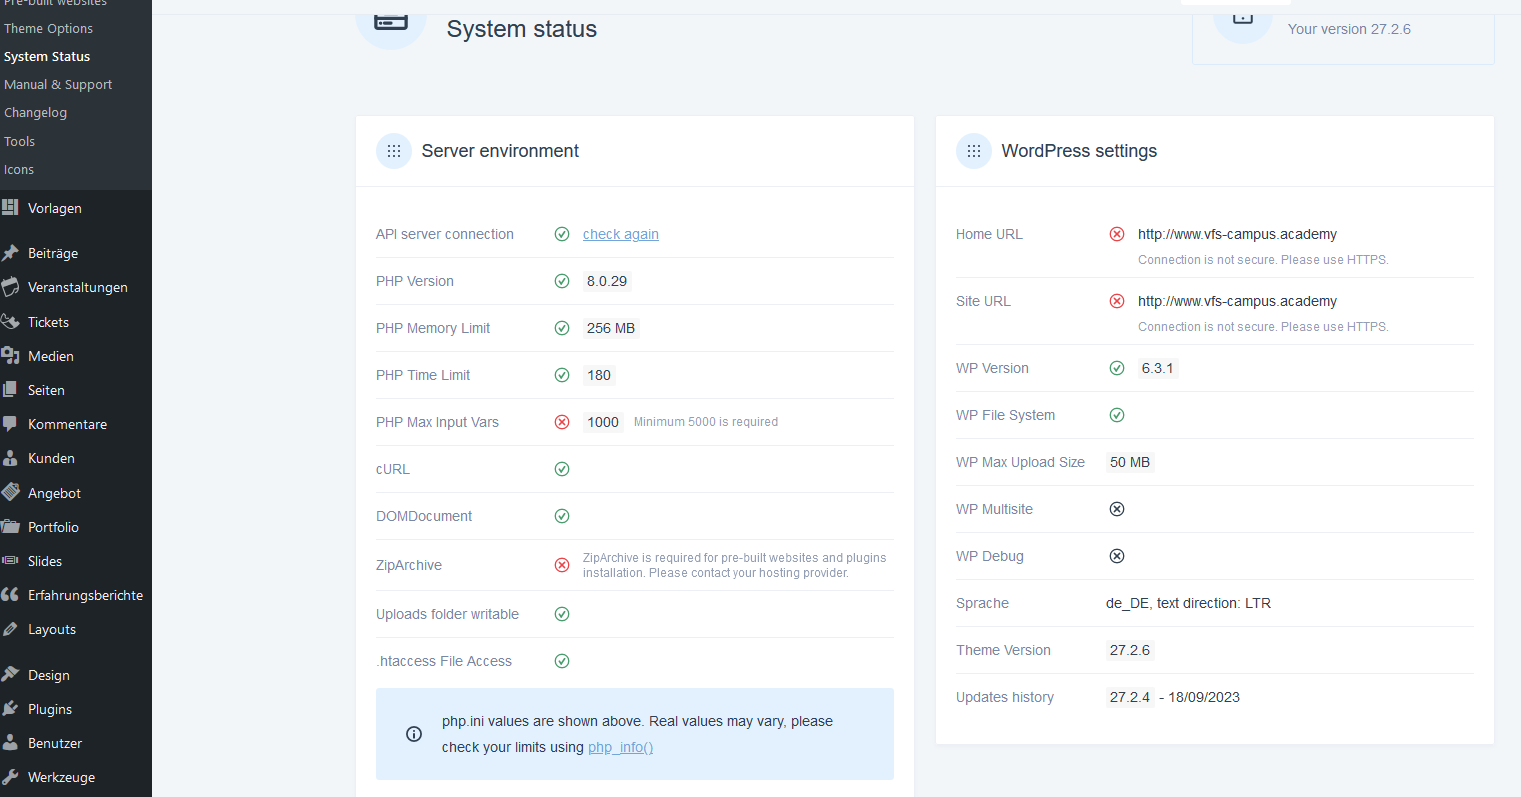Click the System status heading

(522, 29)
